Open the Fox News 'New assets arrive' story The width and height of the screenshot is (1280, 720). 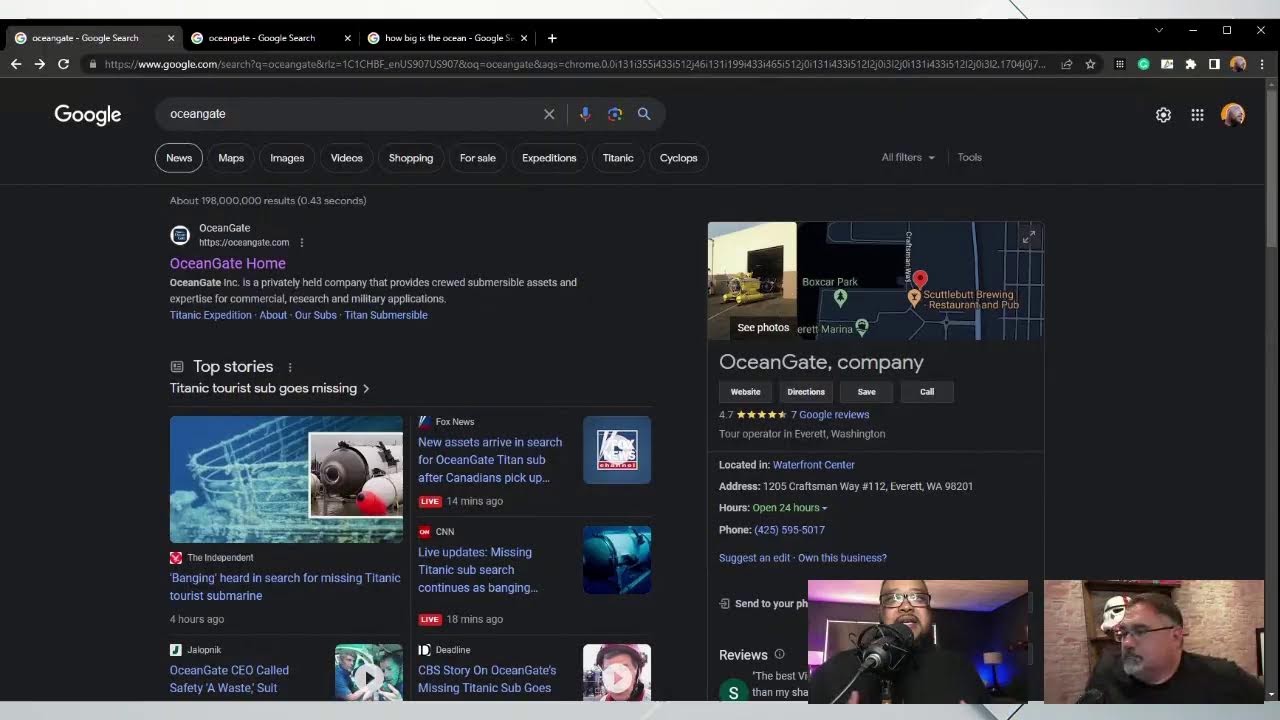tap(490, 460)
